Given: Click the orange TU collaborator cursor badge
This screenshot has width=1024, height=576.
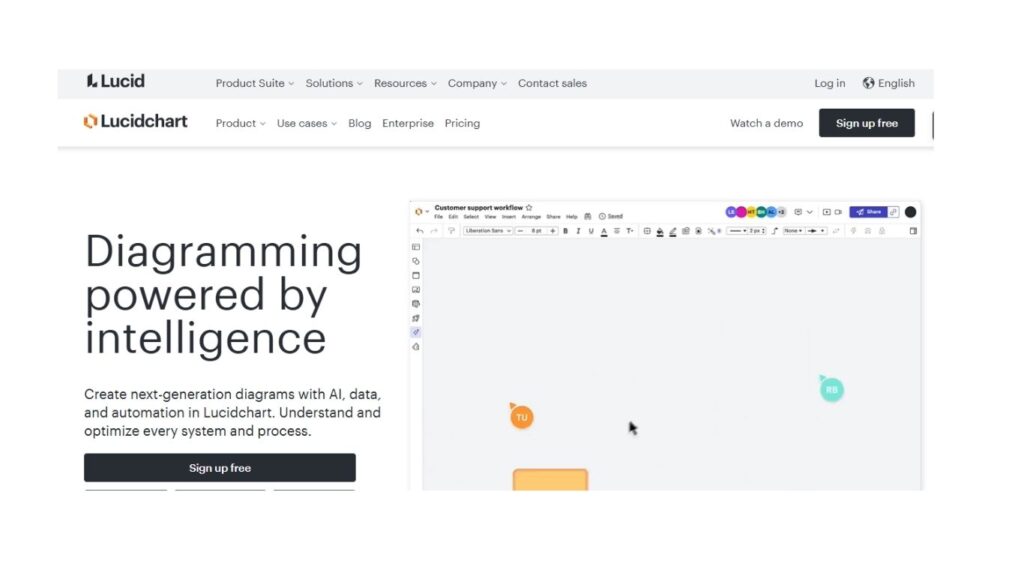Looking at the screenshot, I should (x=521, y=417).
